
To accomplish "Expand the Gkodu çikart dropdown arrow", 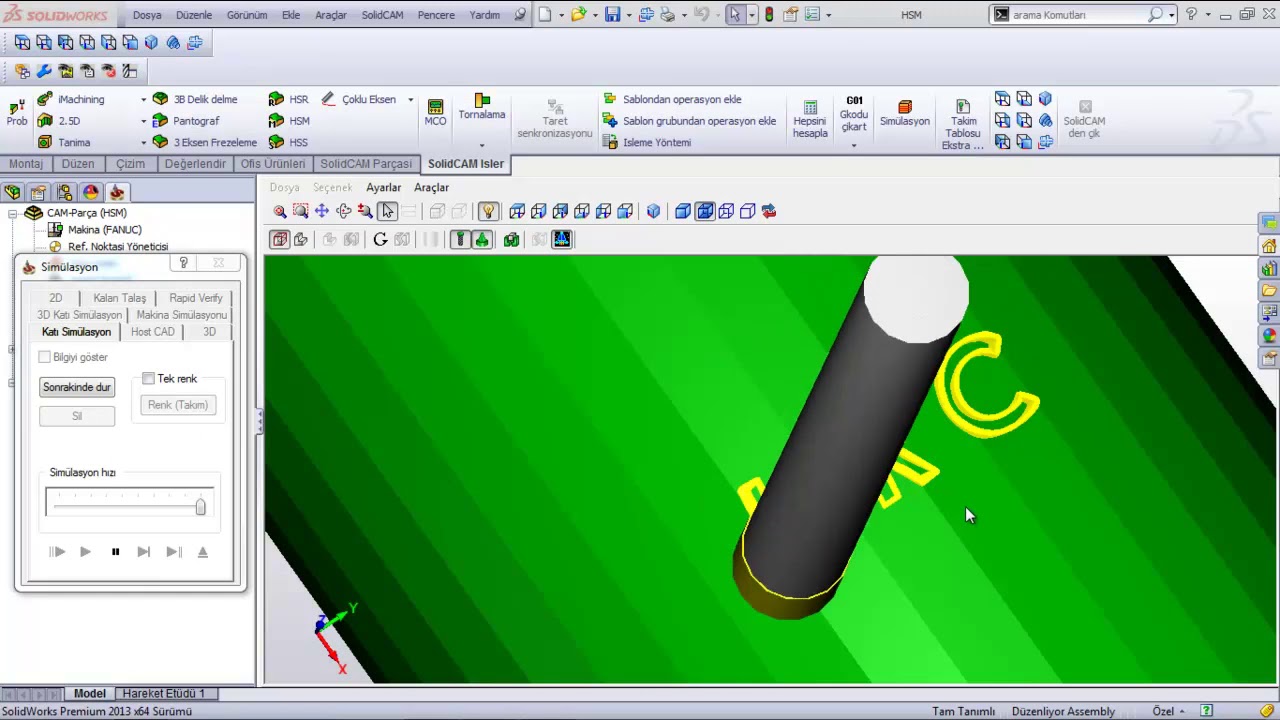I will (x=854, y=145).
